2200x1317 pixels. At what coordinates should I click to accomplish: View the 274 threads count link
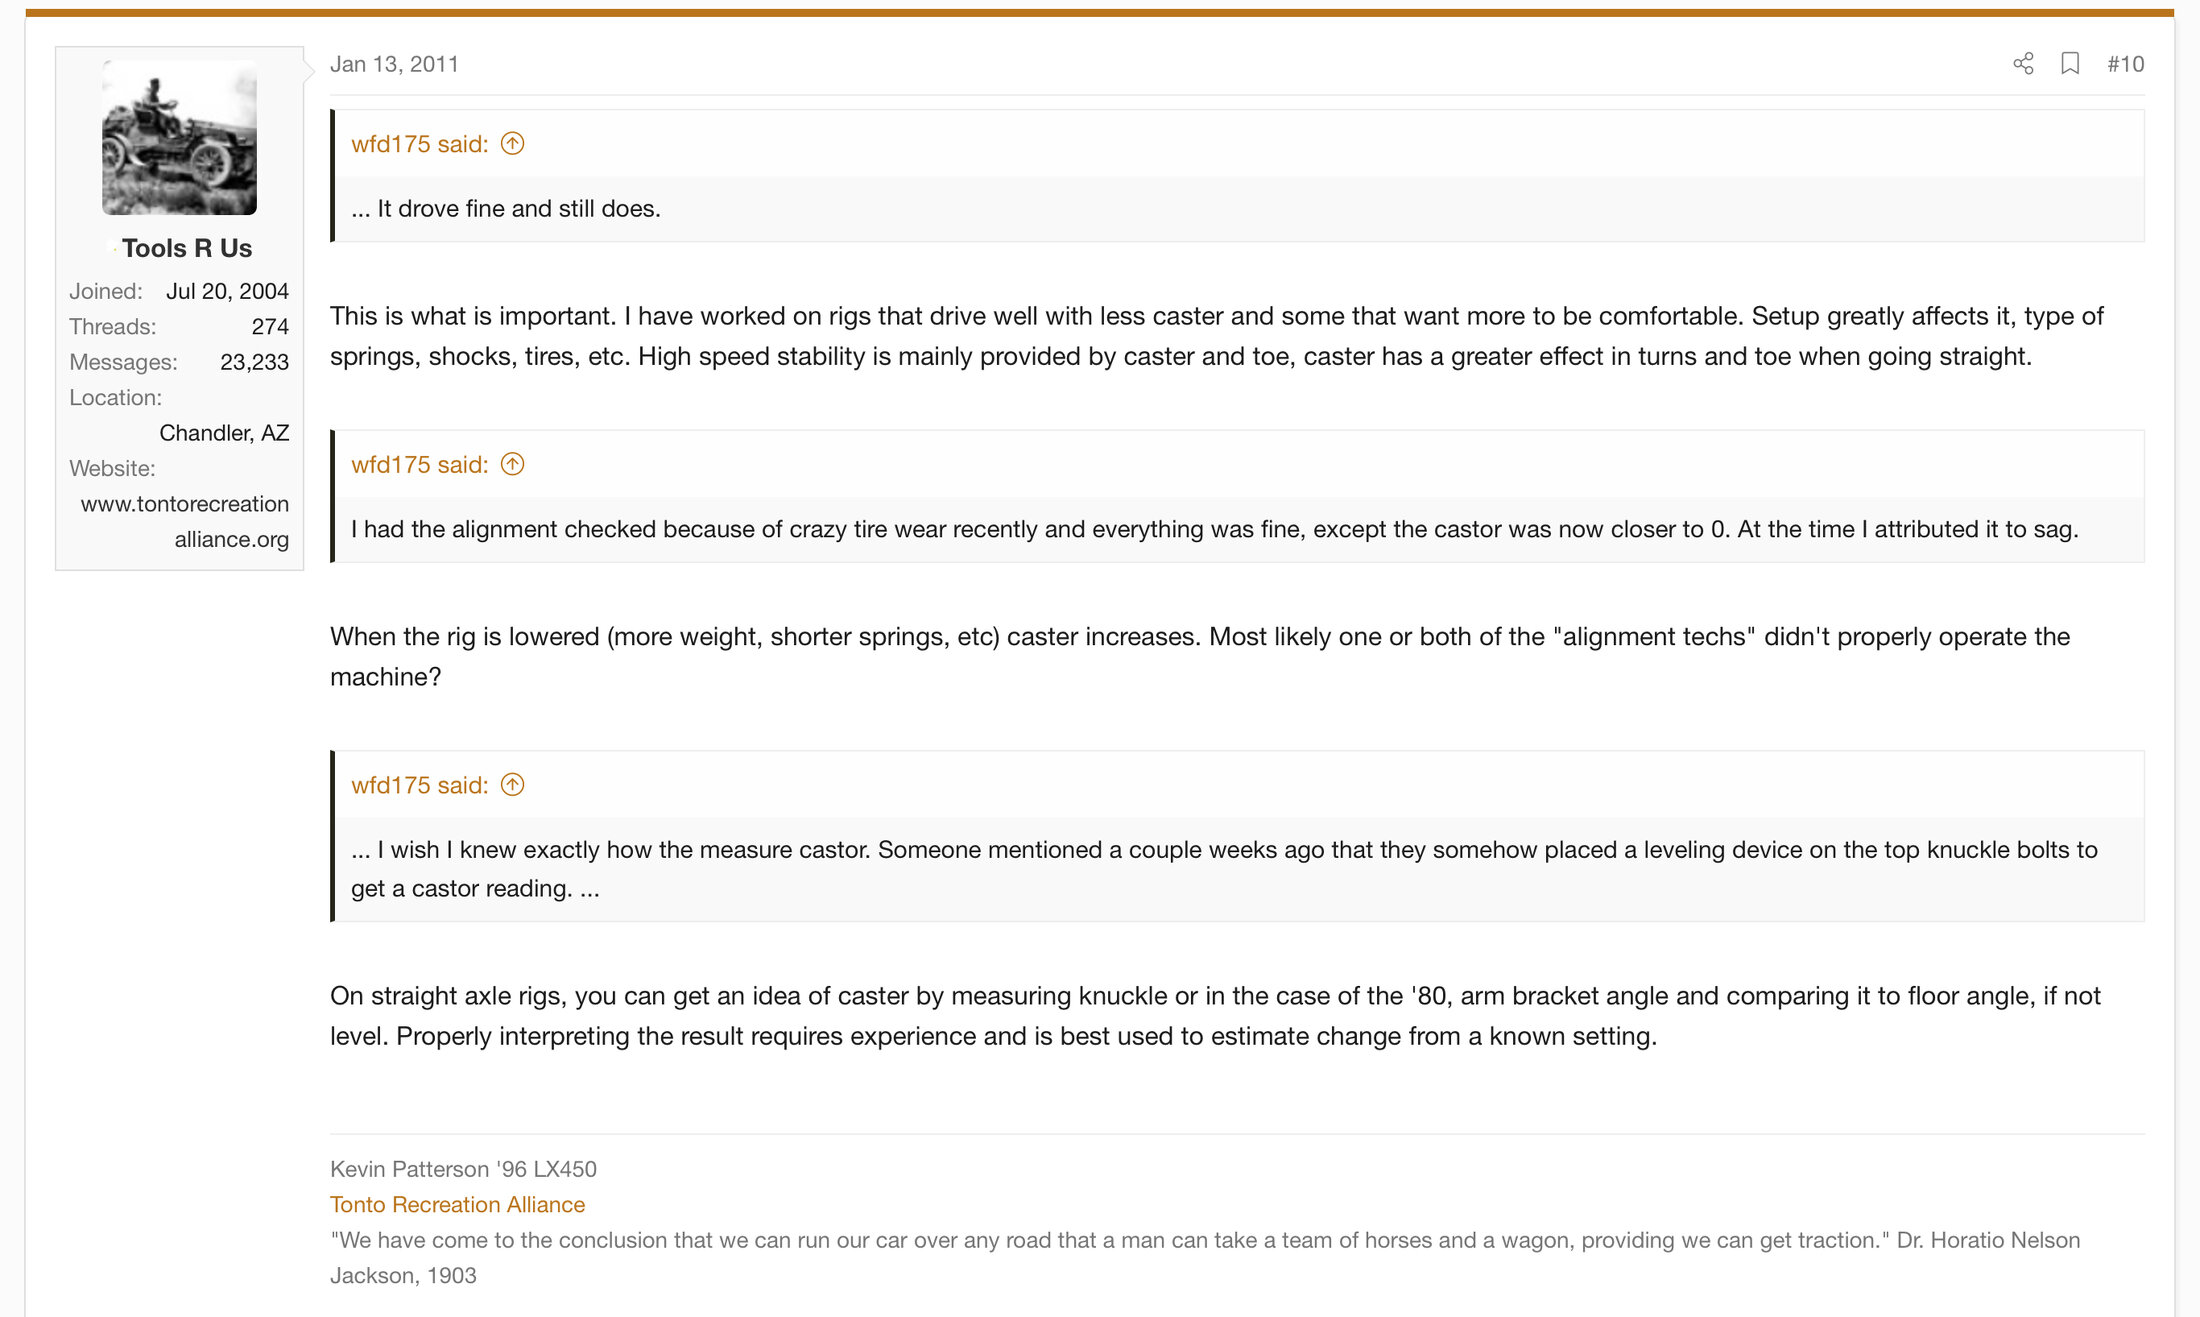coord(270,327)
